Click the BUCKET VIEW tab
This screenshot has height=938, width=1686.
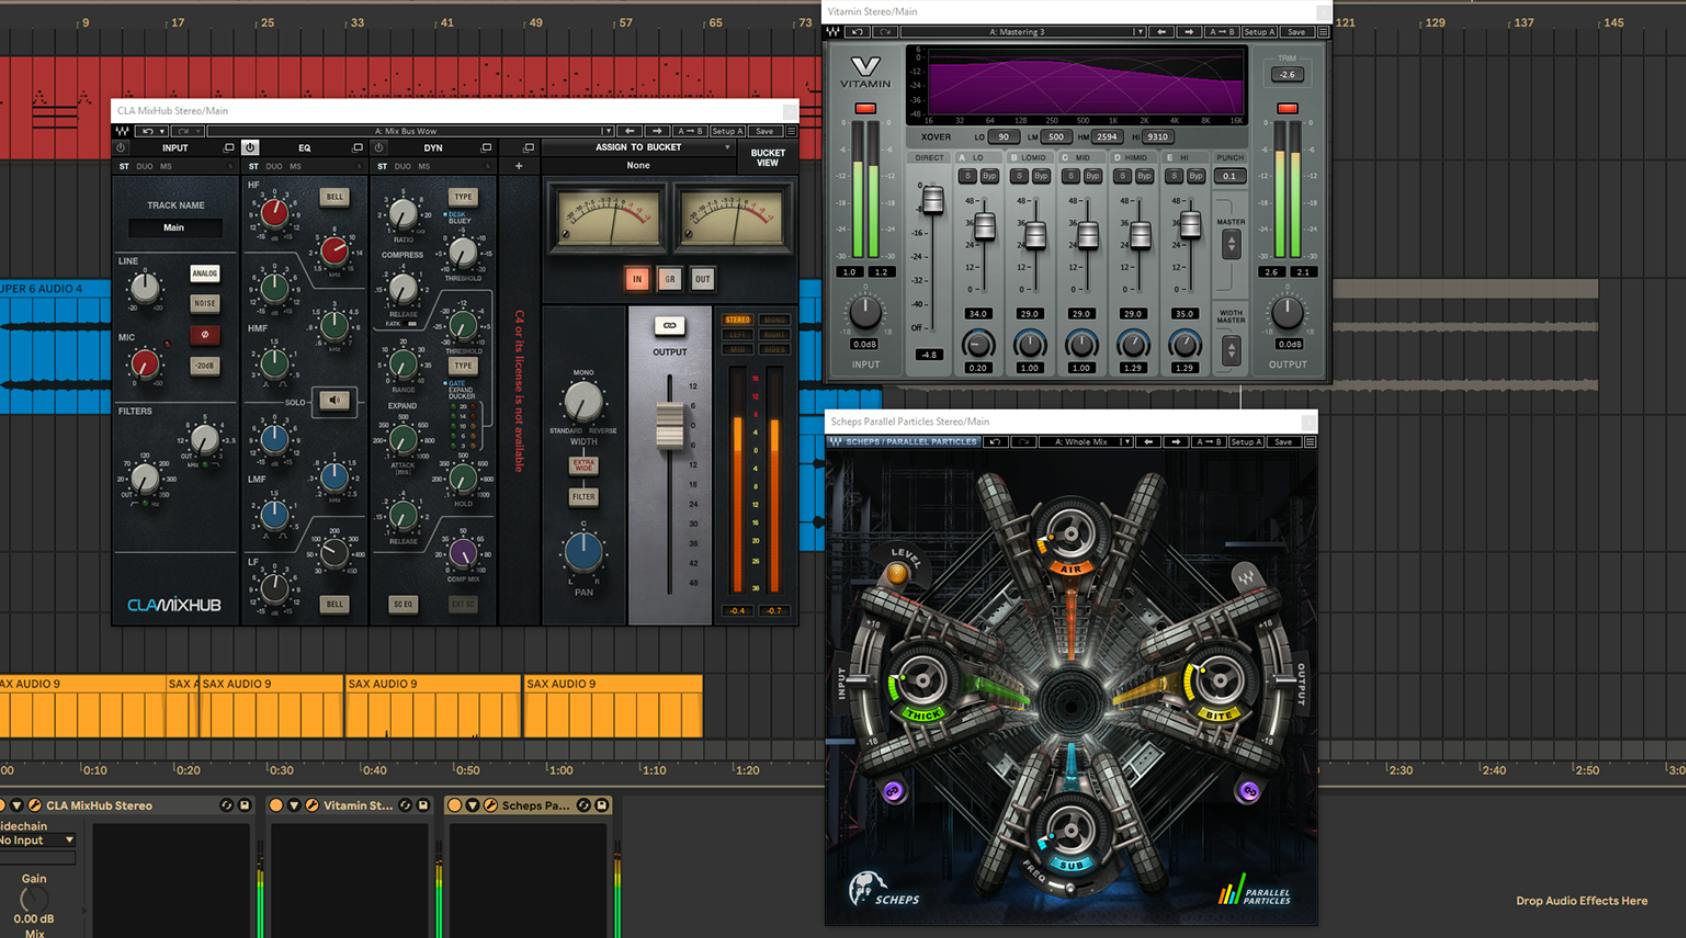coord(767,158)
